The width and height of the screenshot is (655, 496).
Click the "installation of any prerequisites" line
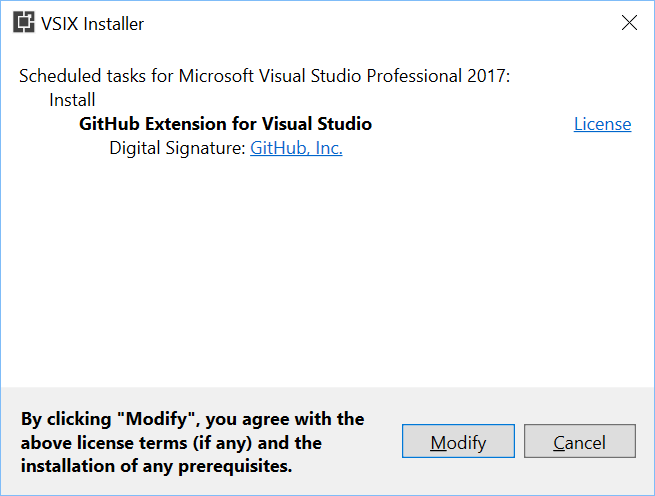156,466
